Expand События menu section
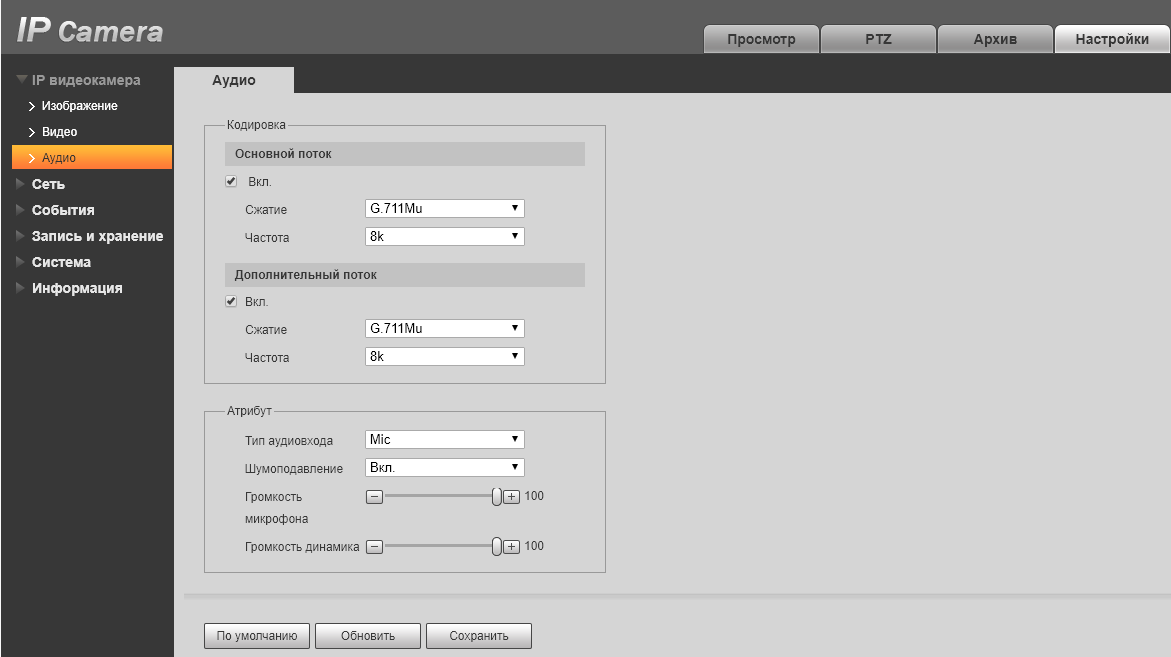Image resolution: width=1171 pixels, height=657 pixels. tap(55, 210)
